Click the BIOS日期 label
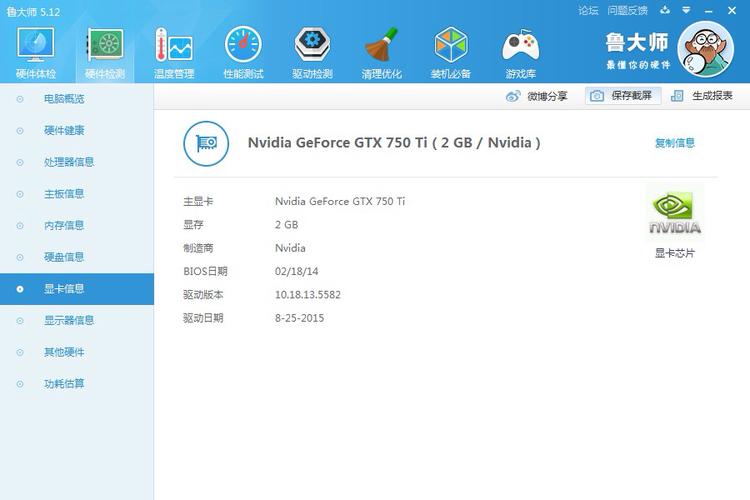This screenshot has height=500, width=750. (205, 271)
